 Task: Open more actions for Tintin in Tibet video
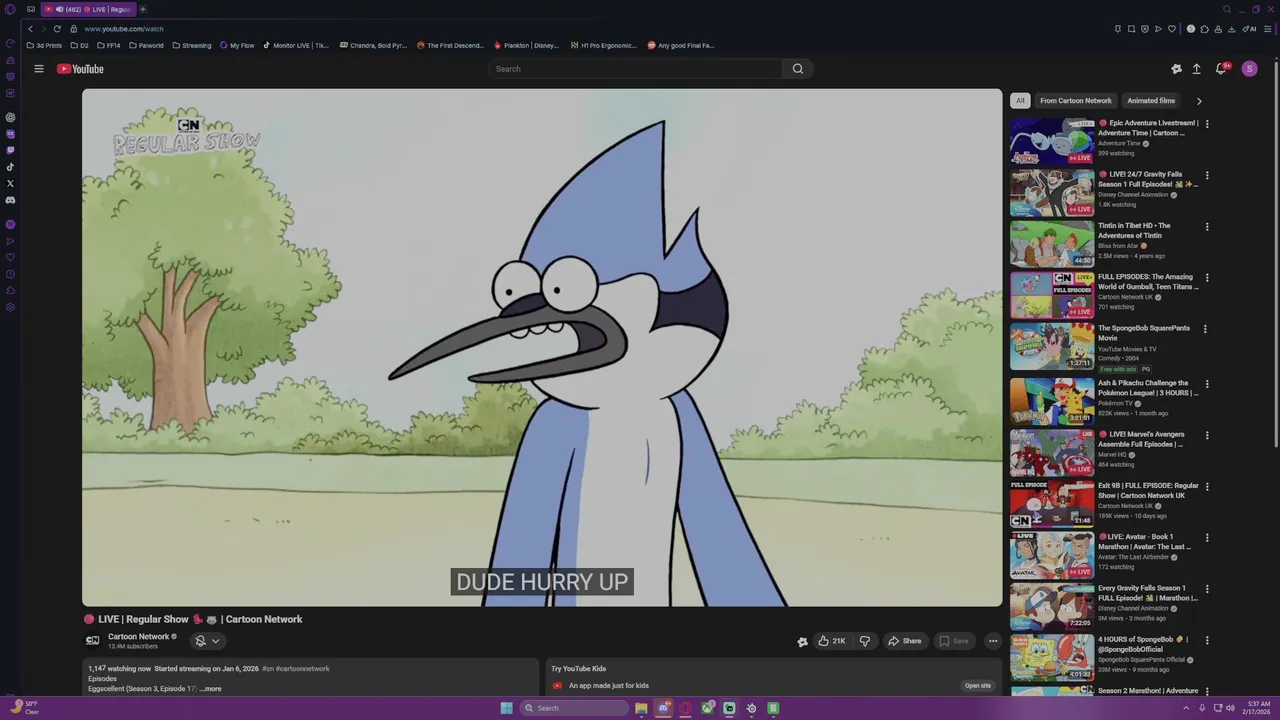[1207, 227]
